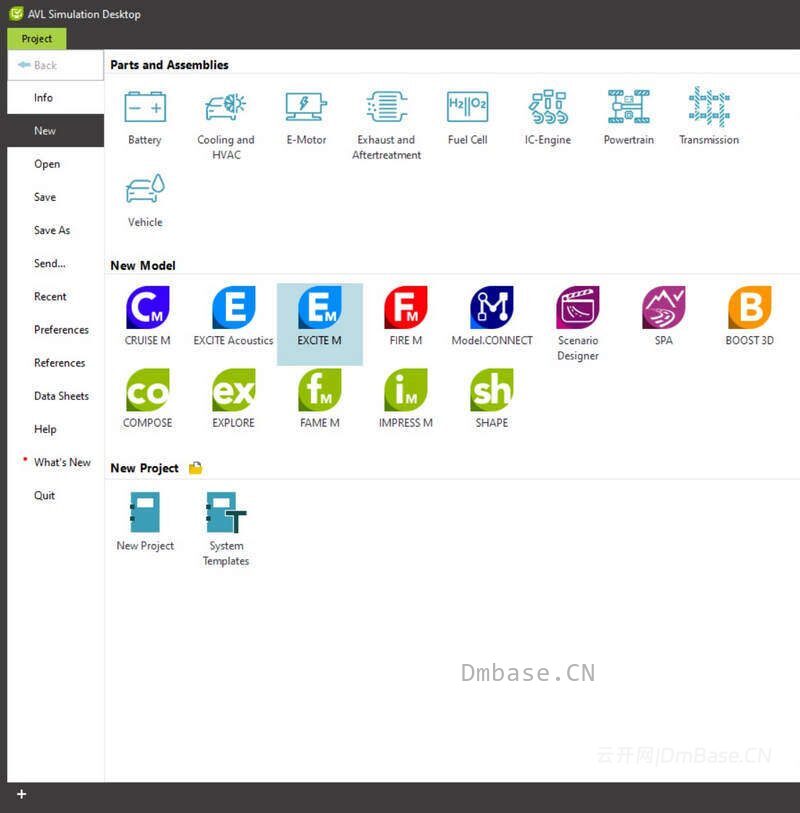The width and height of the screenshot is (800, 813).
Task: Show Recent projects
Action: tap(55, 297)
